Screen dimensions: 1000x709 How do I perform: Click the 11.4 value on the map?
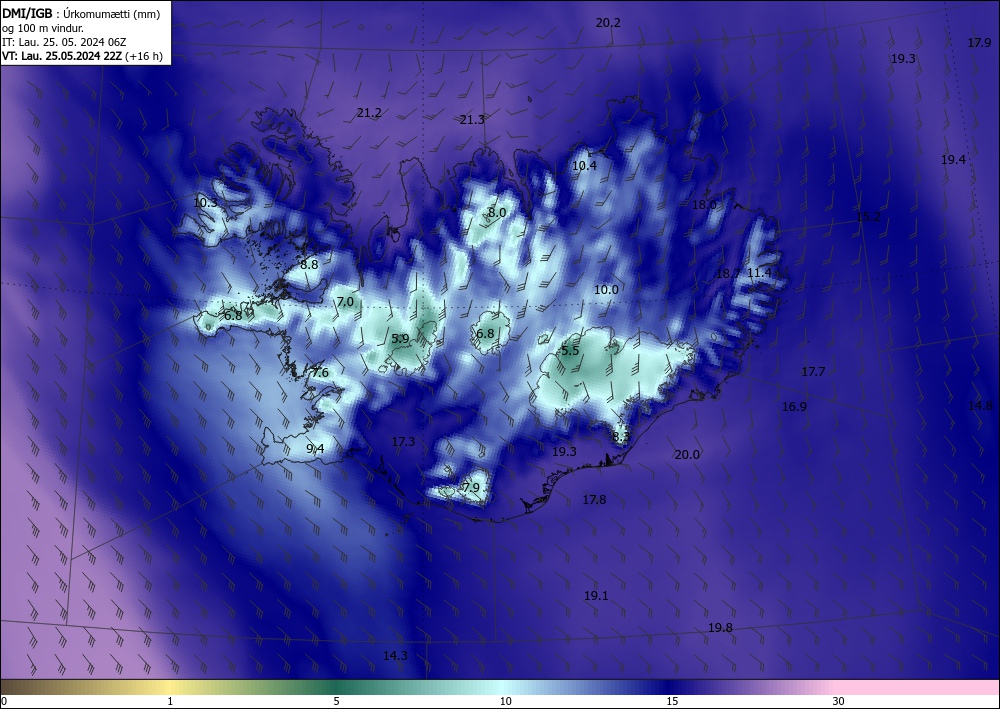759,273
